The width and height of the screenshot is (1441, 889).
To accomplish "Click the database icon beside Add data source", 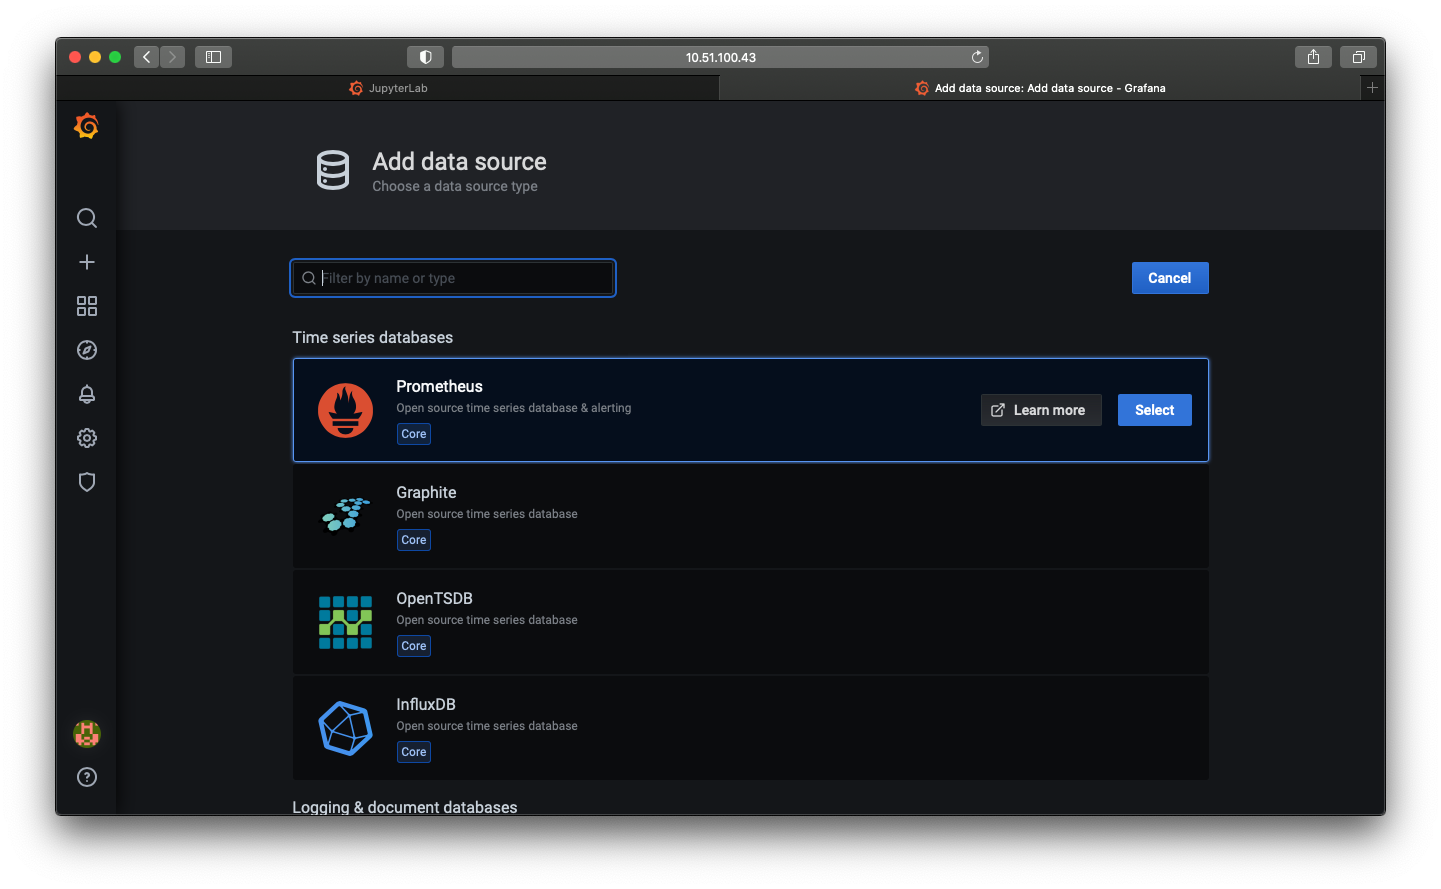I will (x=333, y=170).
